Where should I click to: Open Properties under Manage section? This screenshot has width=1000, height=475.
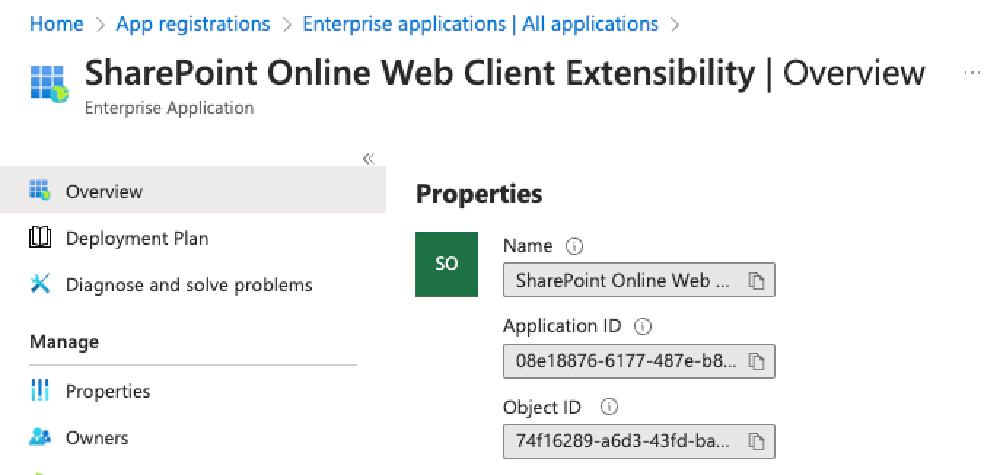pos(108,391)
